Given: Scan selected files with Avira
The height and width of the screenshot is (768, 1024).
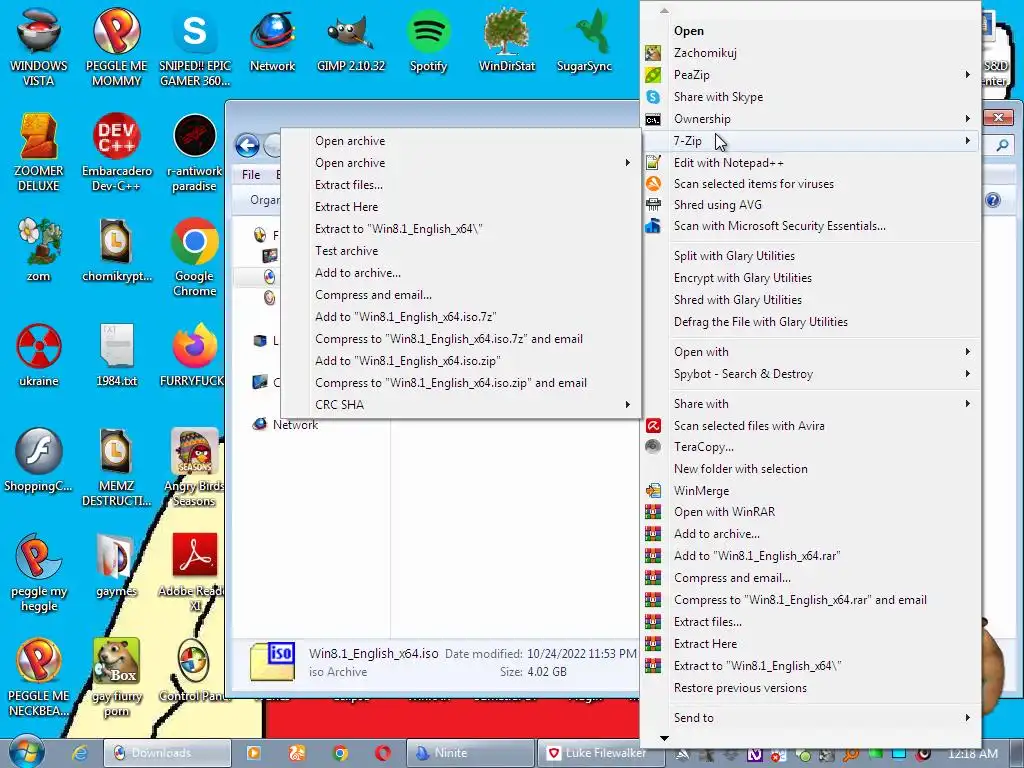Looking at the screenshot, I should point(749,426).
